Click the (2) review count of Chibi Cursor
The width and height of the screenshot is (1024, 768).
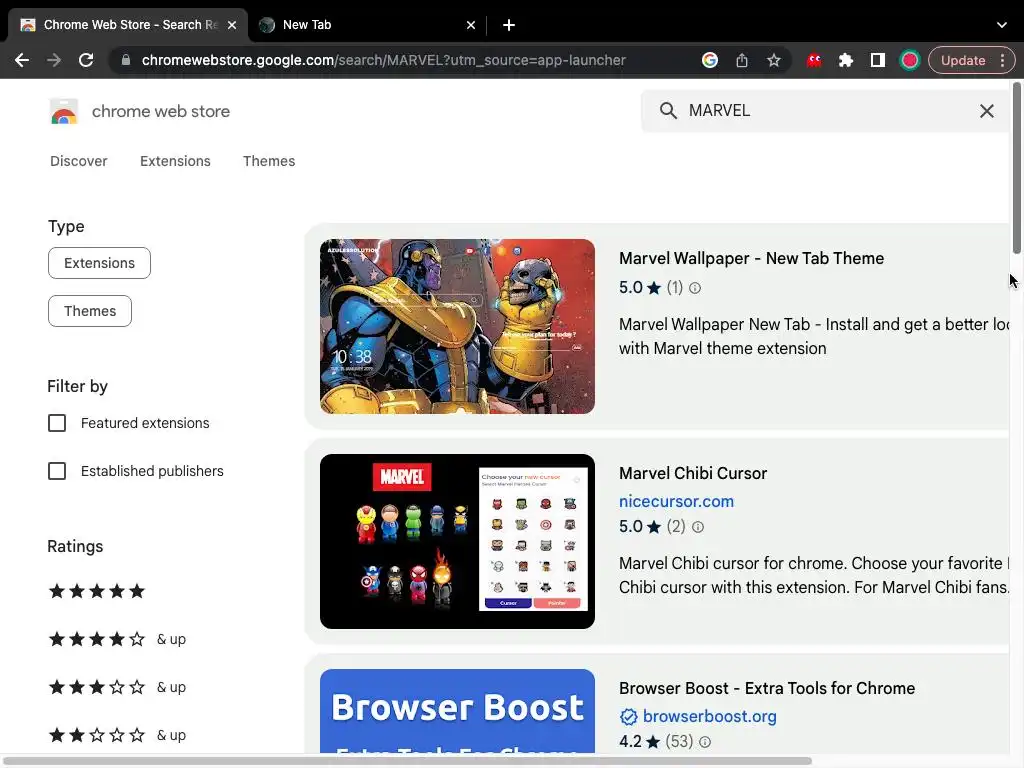tap(676, 526)
